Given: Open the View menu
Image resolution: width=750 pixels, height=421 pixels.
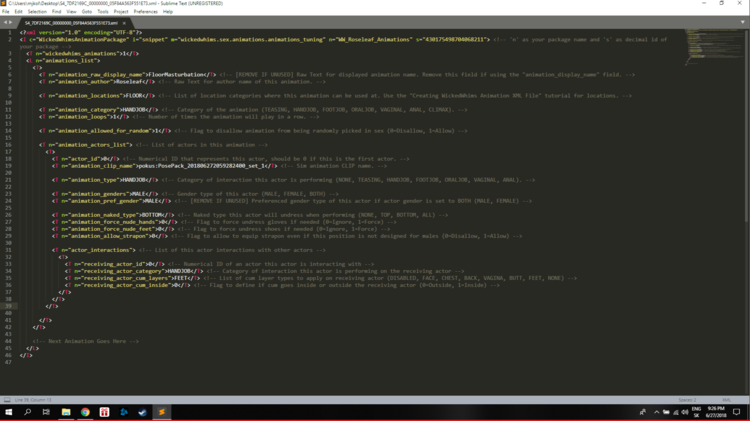Looking at the screenshot, I should pyautogui.click(x=71, y=11).
